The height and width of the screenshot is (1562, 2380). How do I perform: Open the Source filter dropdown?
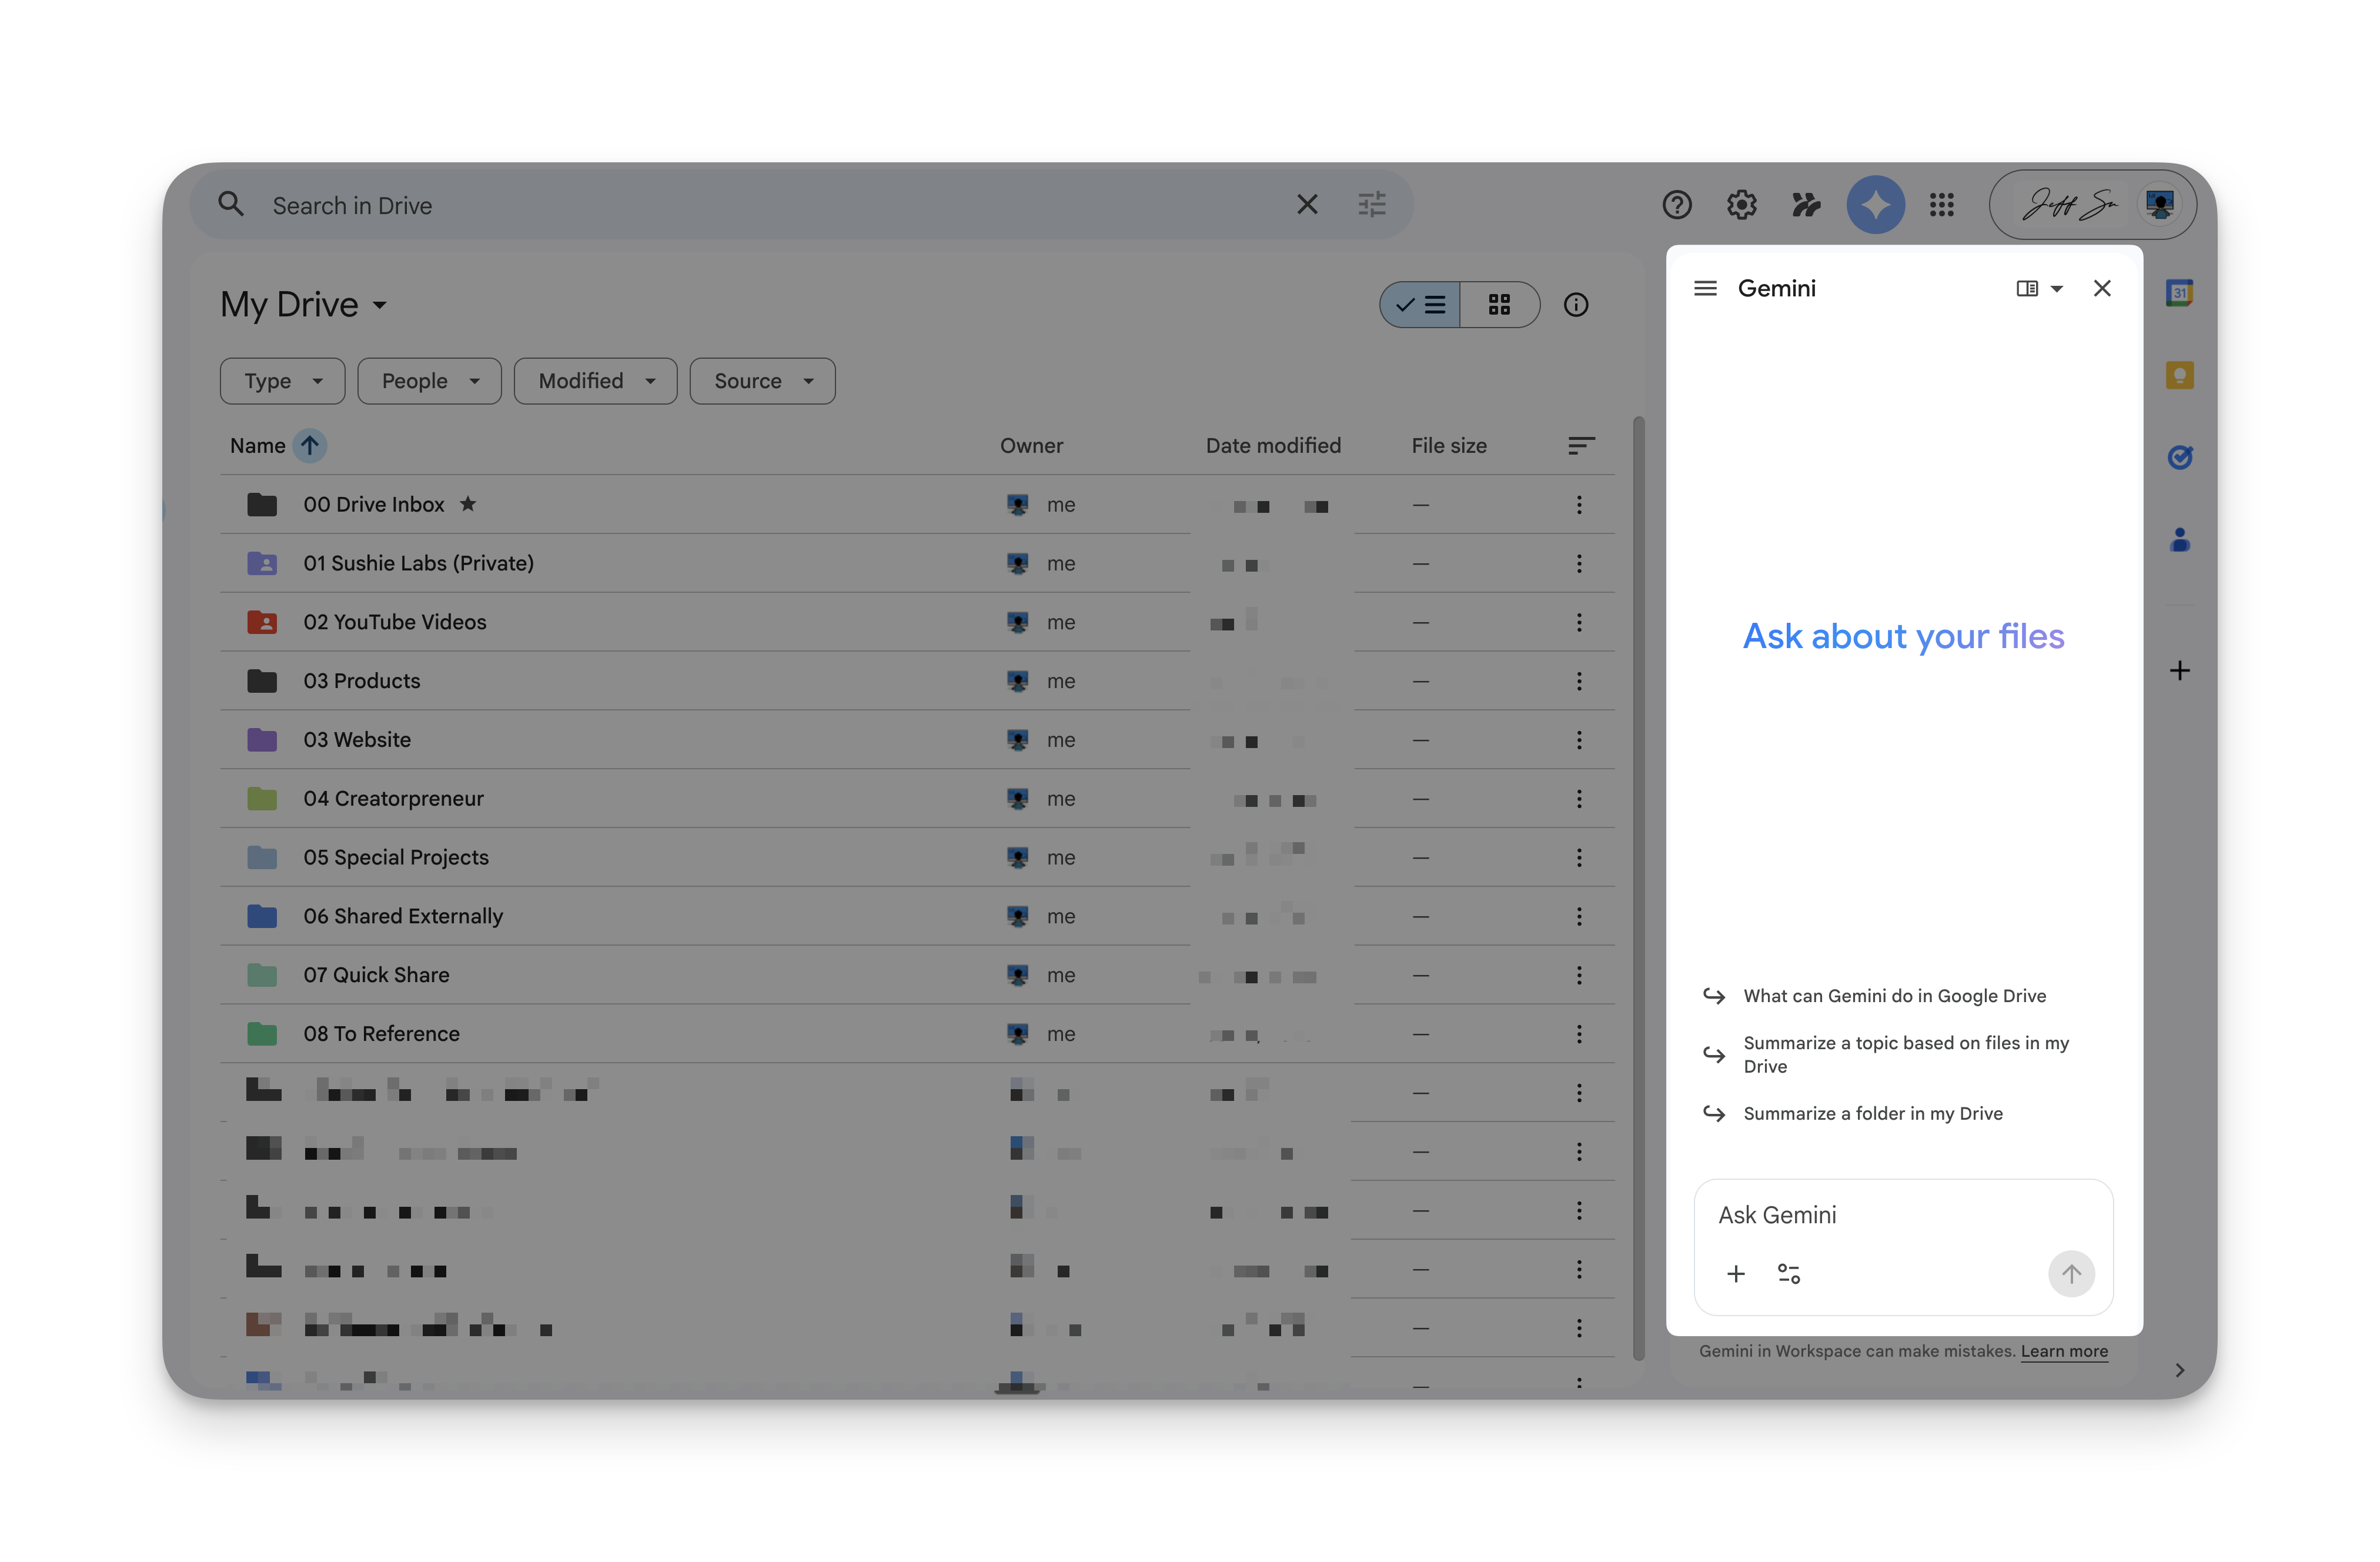762,381
